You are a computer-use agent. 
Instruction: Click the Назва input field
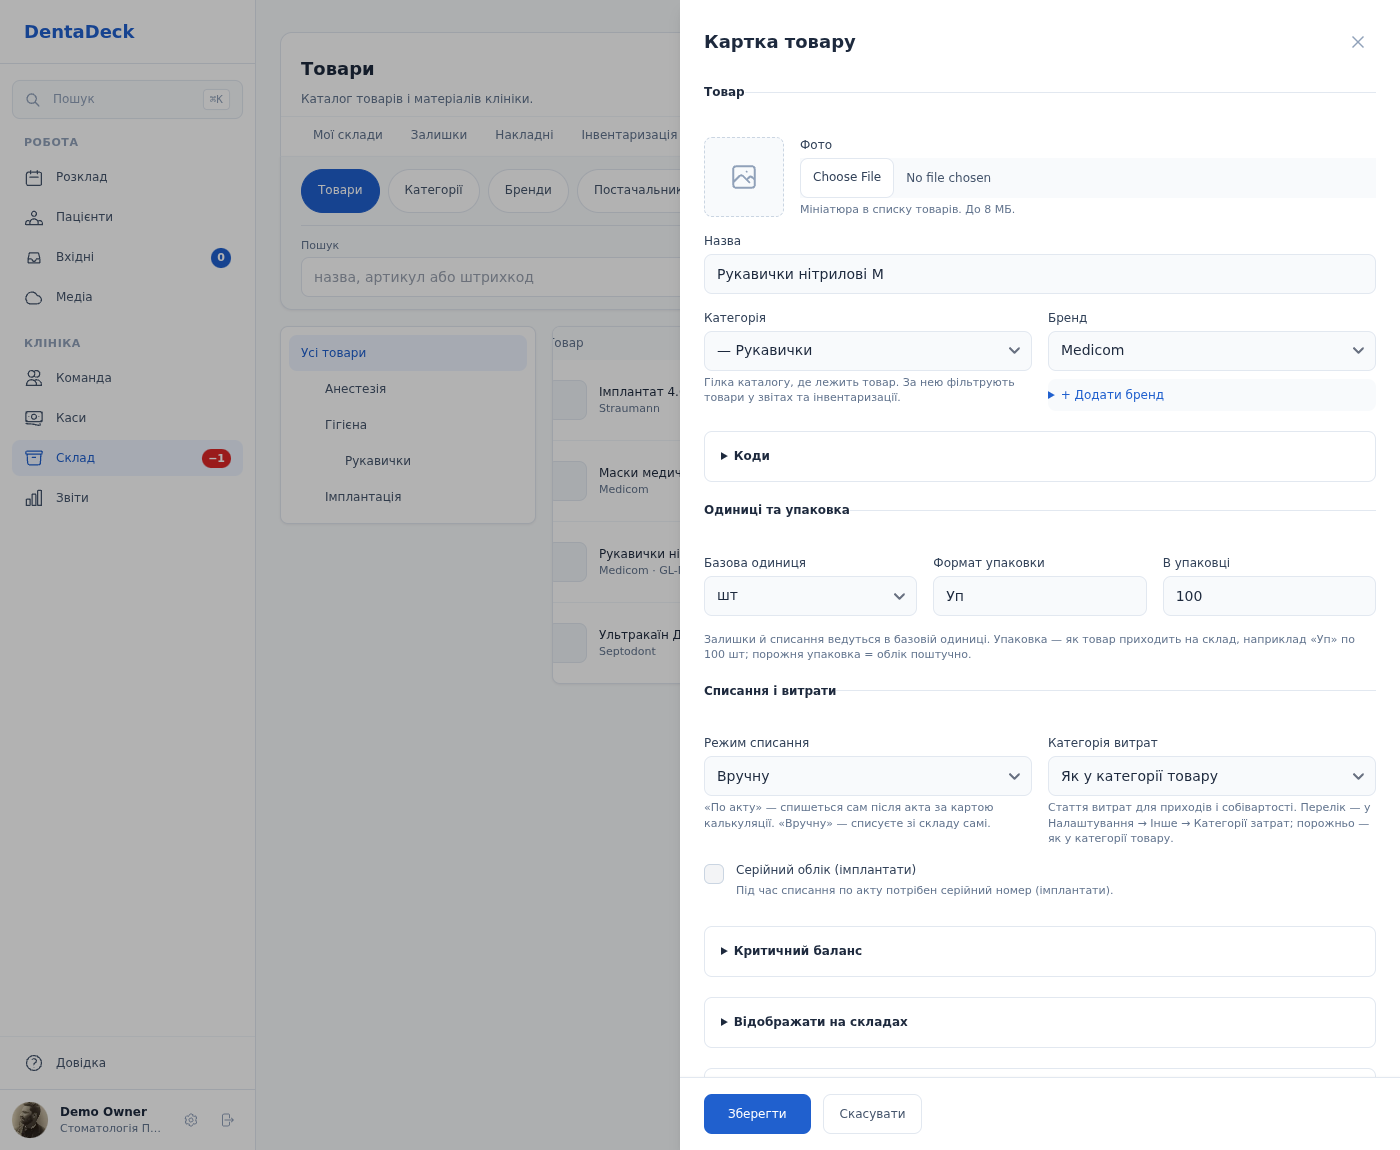pos(1040,274)
